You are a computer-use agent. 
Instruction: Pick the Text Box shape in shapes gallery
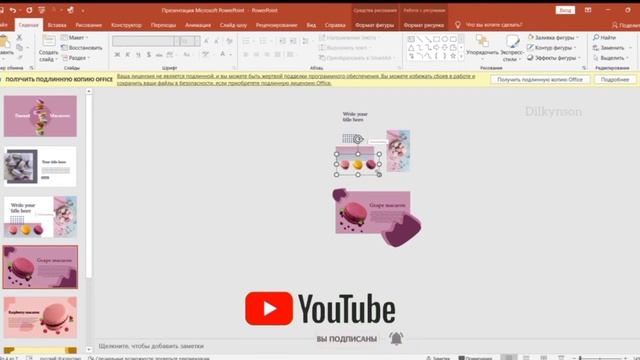click(x=411, y=39)
